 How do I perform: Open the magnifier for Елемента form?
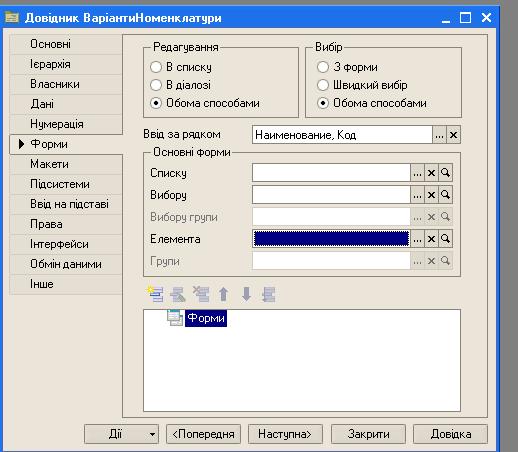point(445,239)
